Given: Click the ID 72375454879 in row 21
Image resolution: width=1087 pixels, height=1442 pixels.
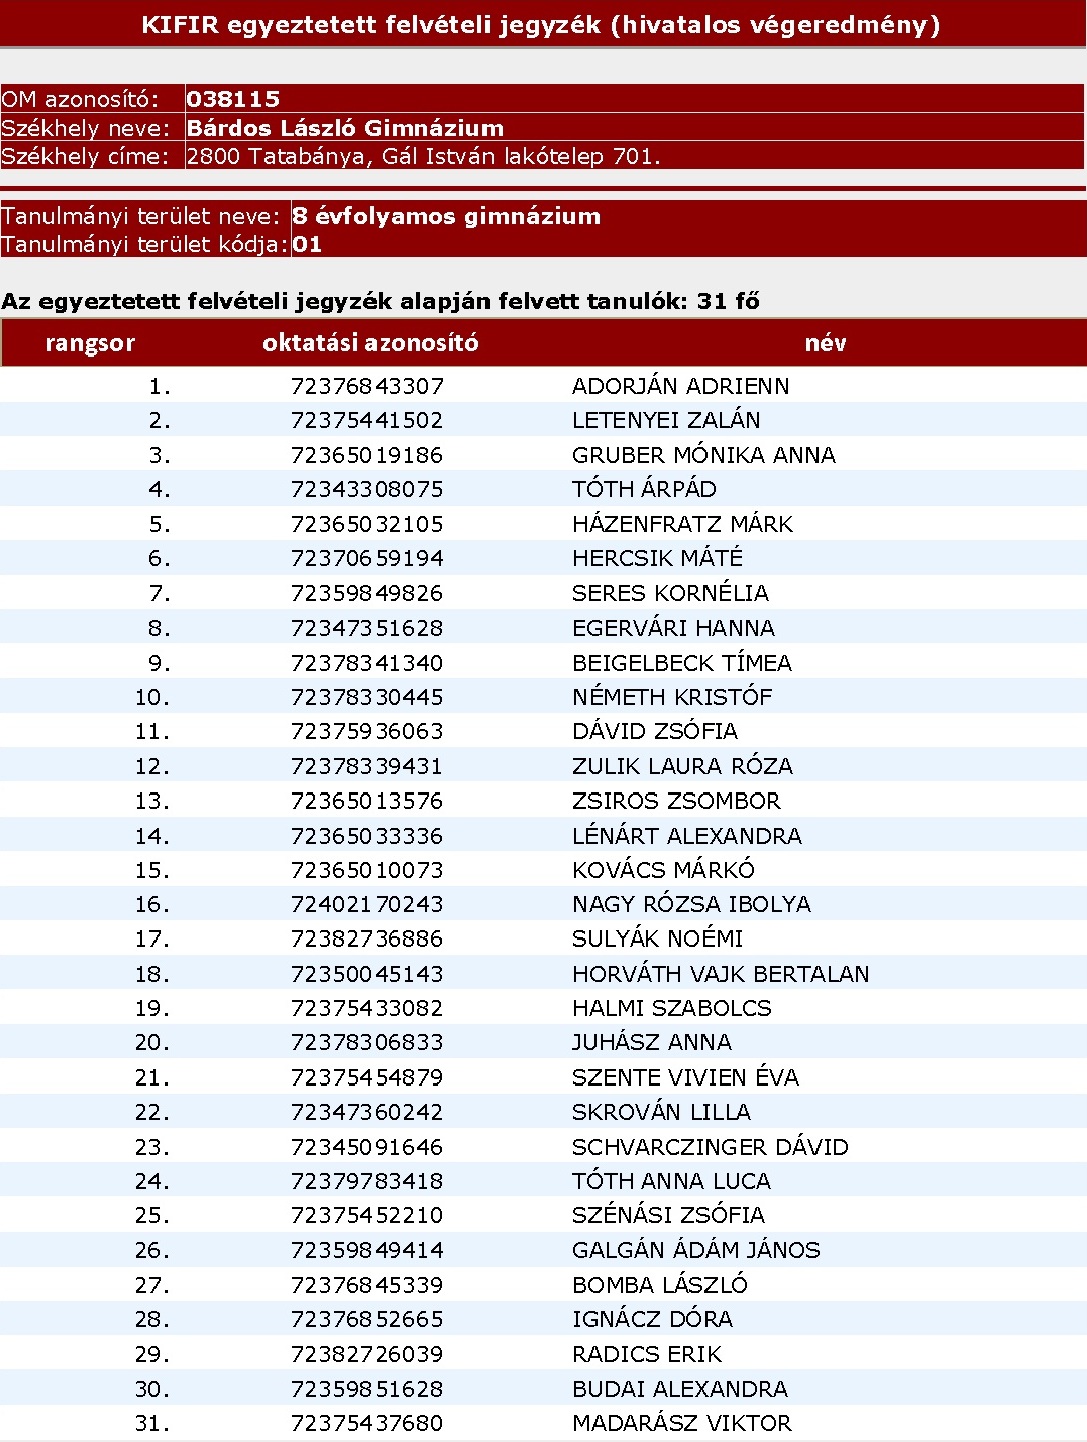Looking at the screenshot, I should 366,1078.
